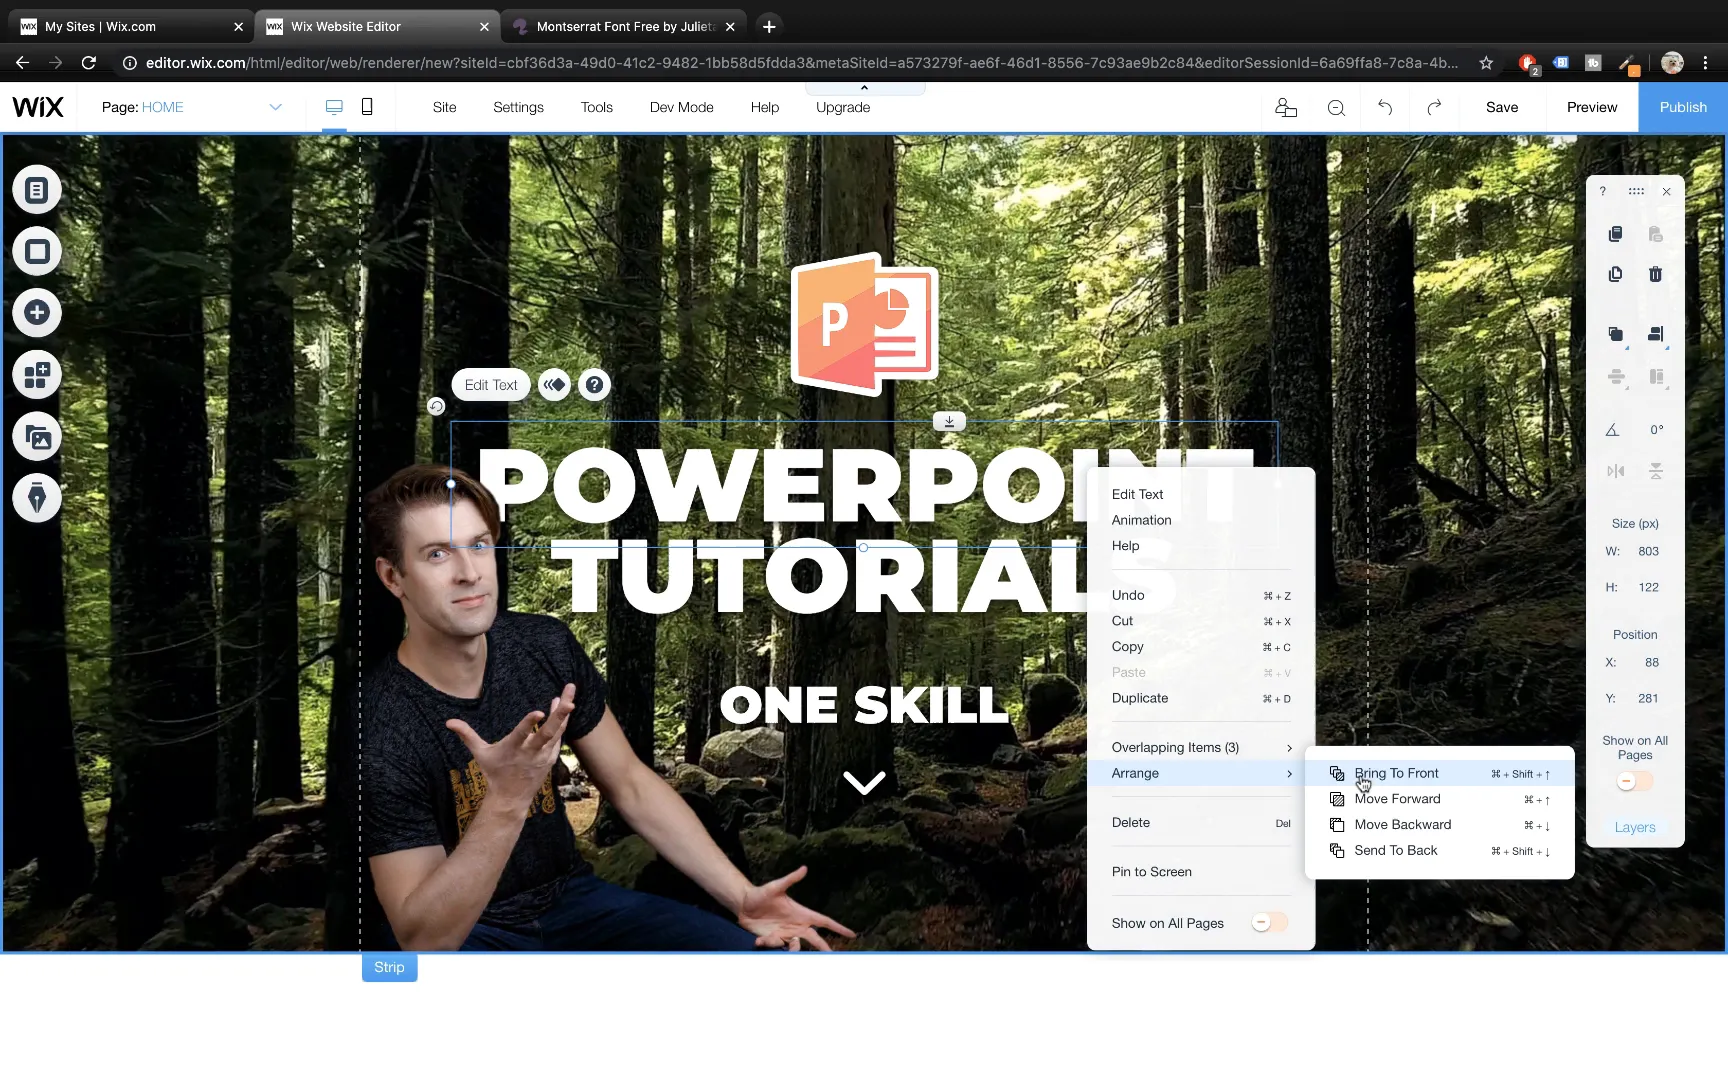Open the Settings menu
The image size is (1728, 1080).
518,107
